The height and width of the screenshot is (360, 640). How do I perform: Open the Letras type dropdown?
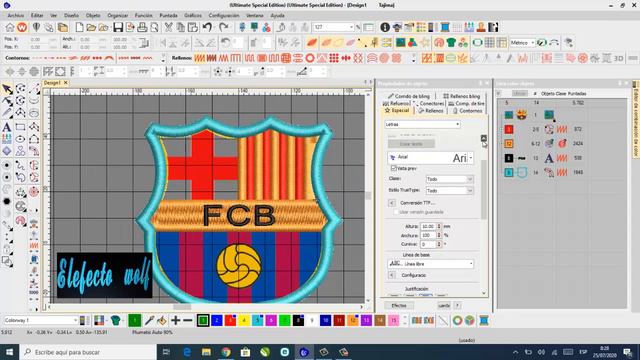pyautogui.click(x=422, y=124)
